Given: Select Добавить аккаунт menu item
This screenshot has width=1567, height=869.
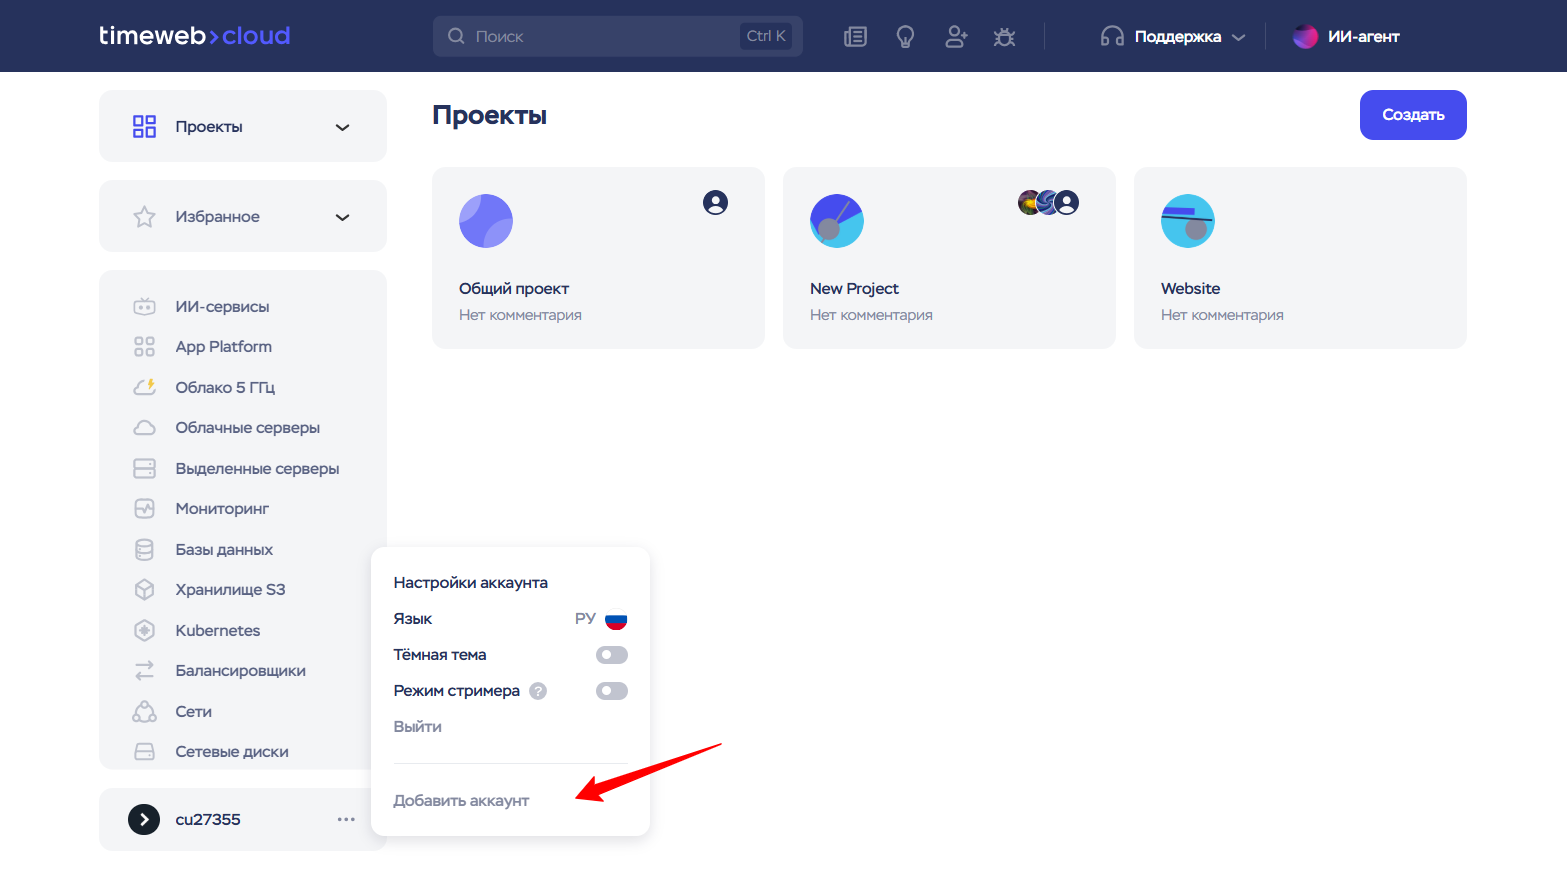Looking at the screenshot, I should [462, 801].
